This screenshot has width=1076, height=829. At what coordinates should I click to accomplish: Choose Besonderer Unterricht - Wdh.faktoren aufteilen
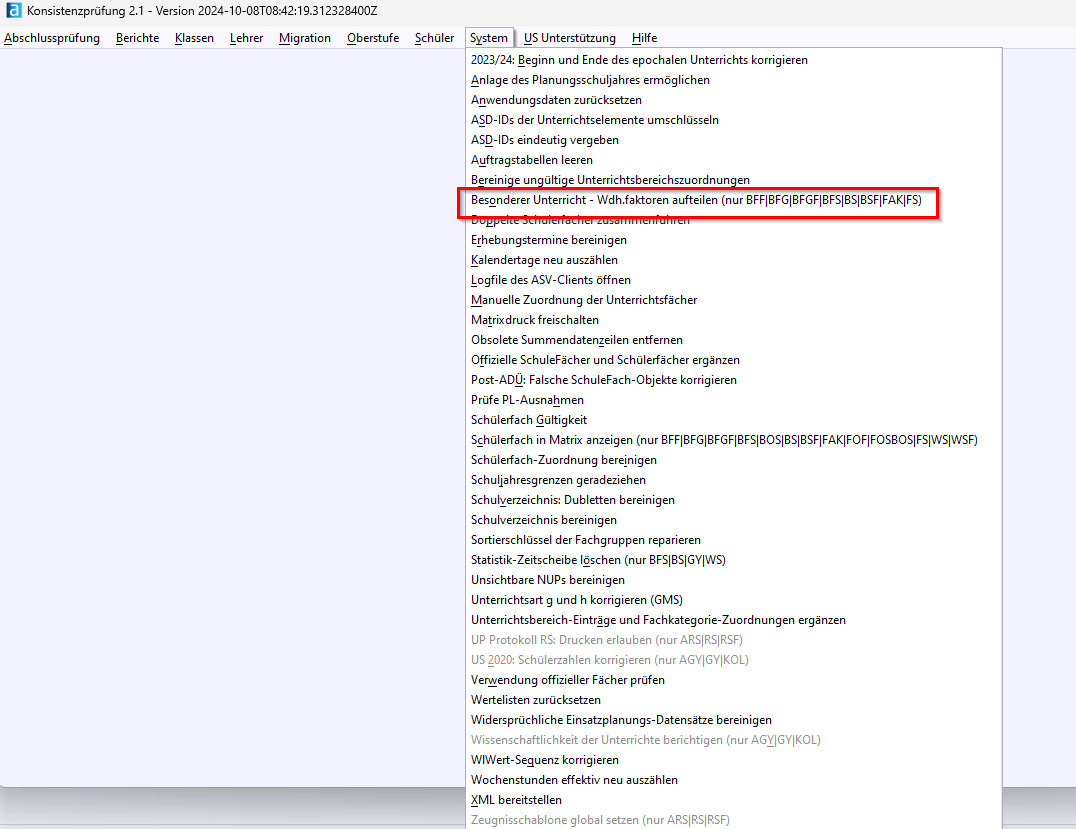pyautogui.click(x=734, y=200)
